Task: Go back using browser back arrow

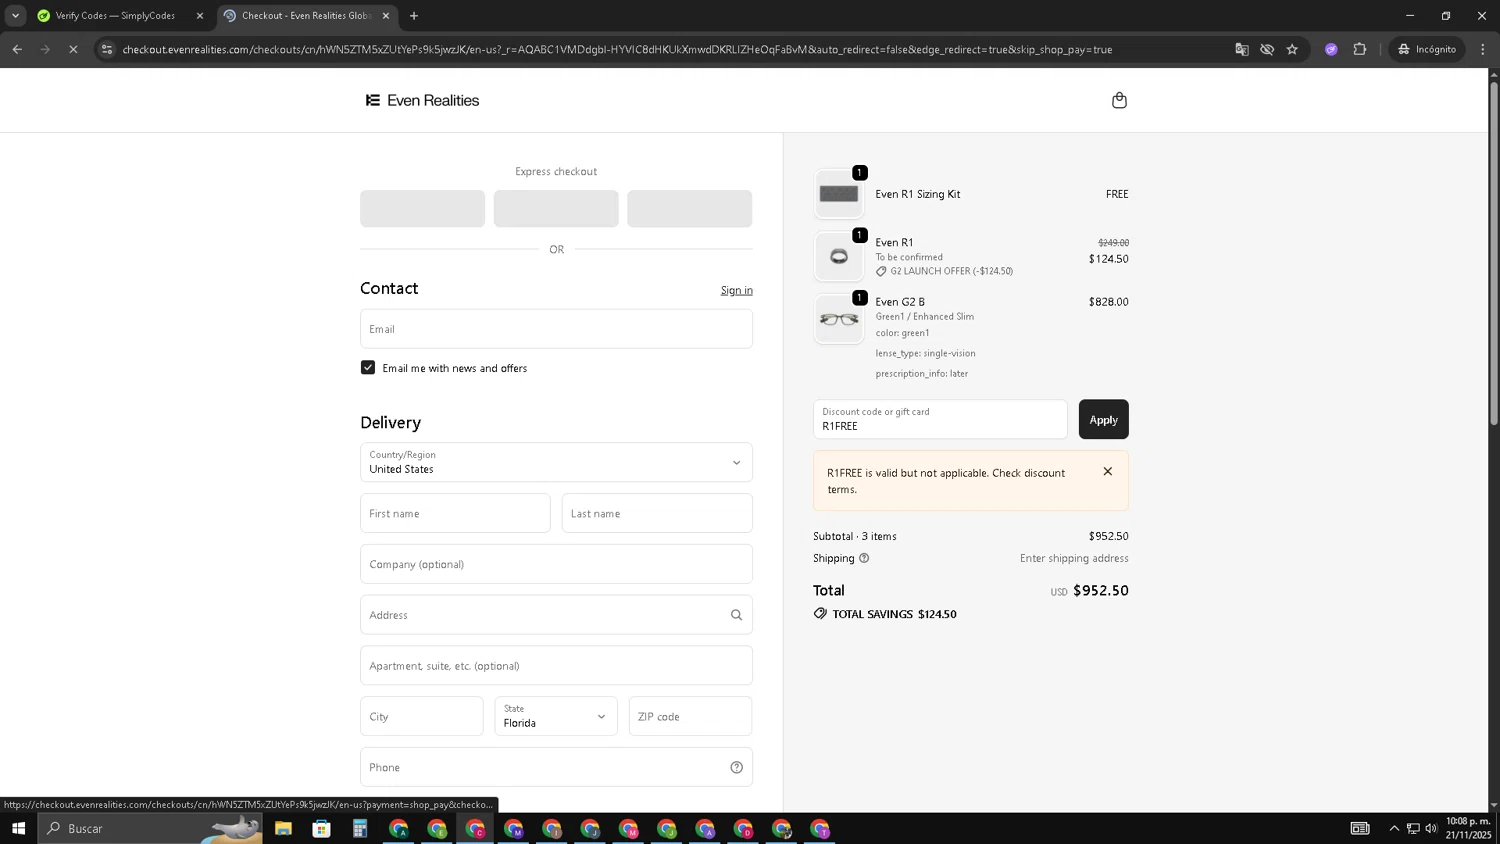Action: [x=17, y=49]
